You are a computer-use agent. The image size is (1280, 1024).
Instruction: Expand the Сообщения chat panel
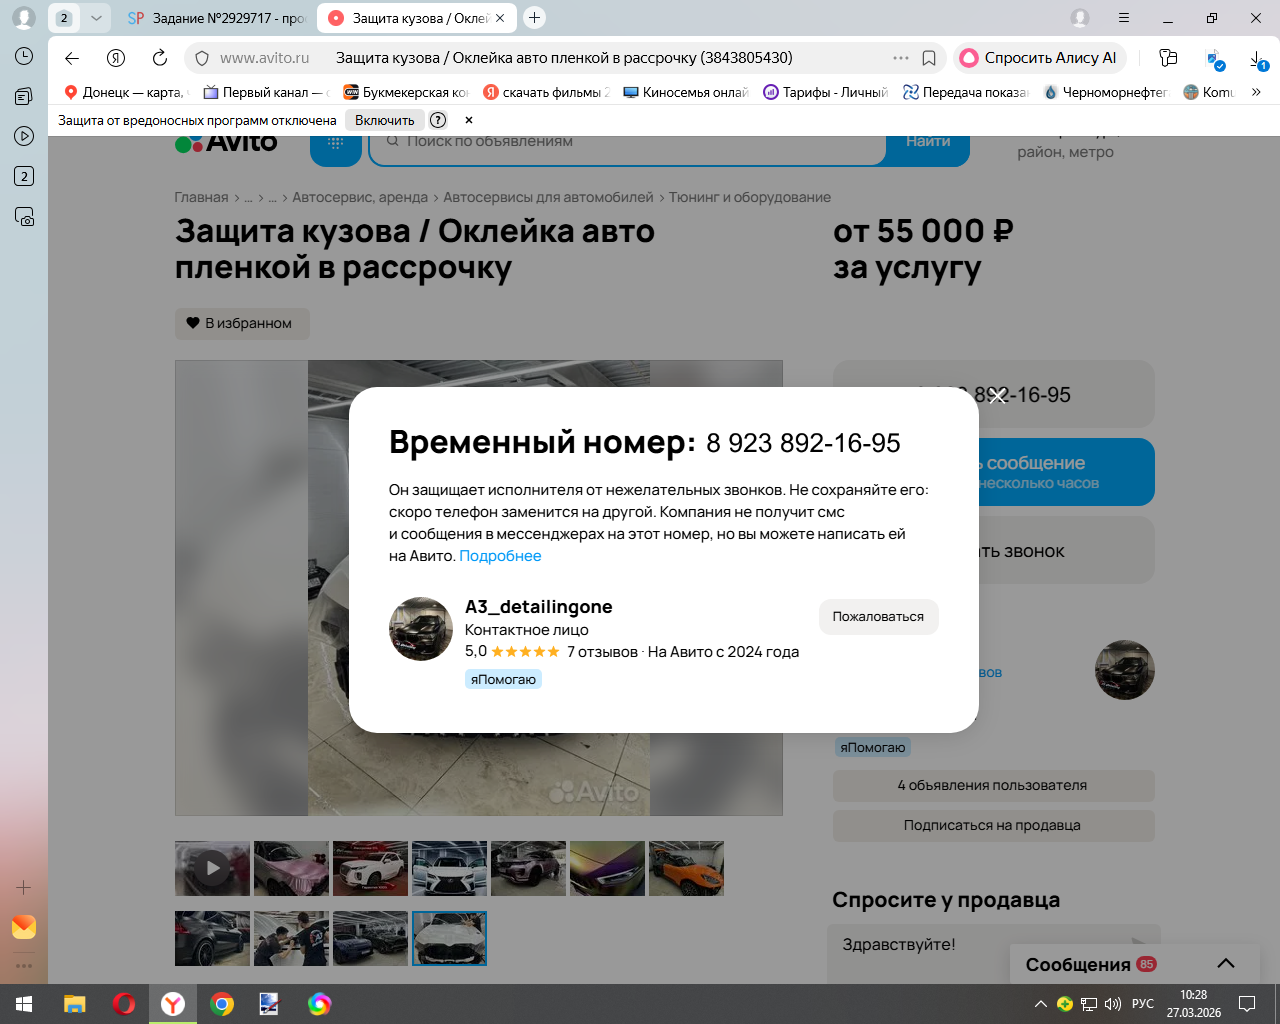coord(1226,964)
